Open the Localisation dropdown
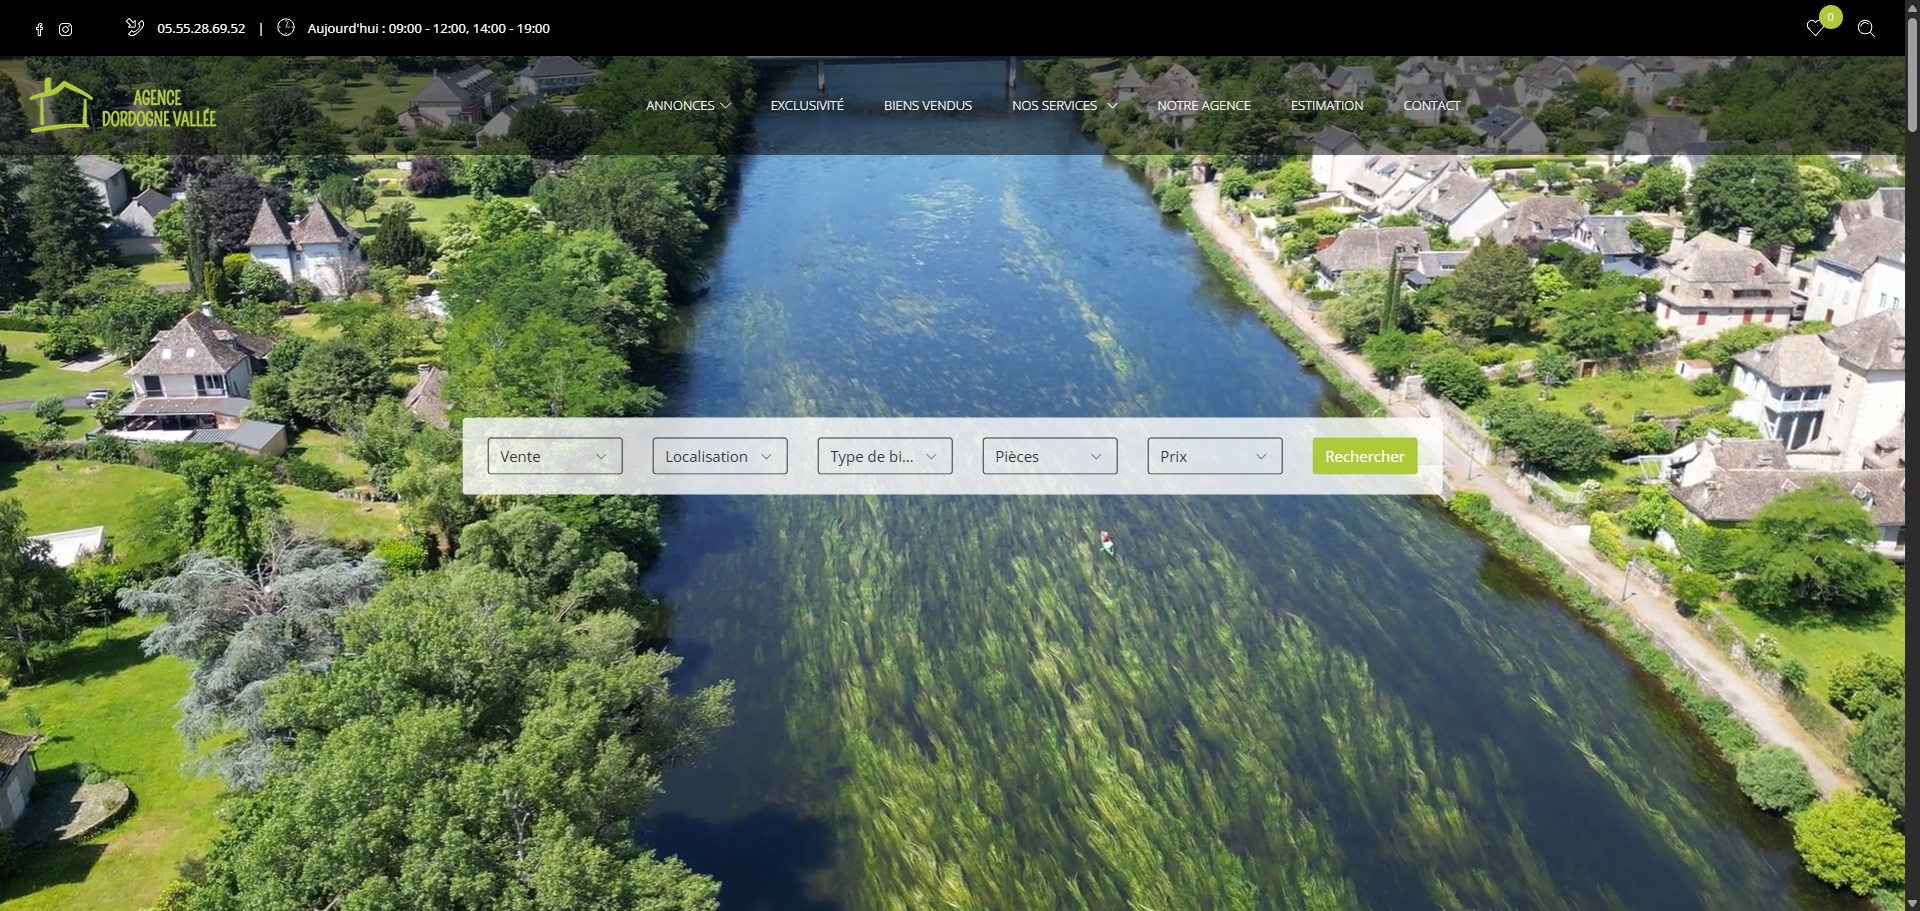The width and height of the screenshot is (1920, 911). [x=720, y=456]
